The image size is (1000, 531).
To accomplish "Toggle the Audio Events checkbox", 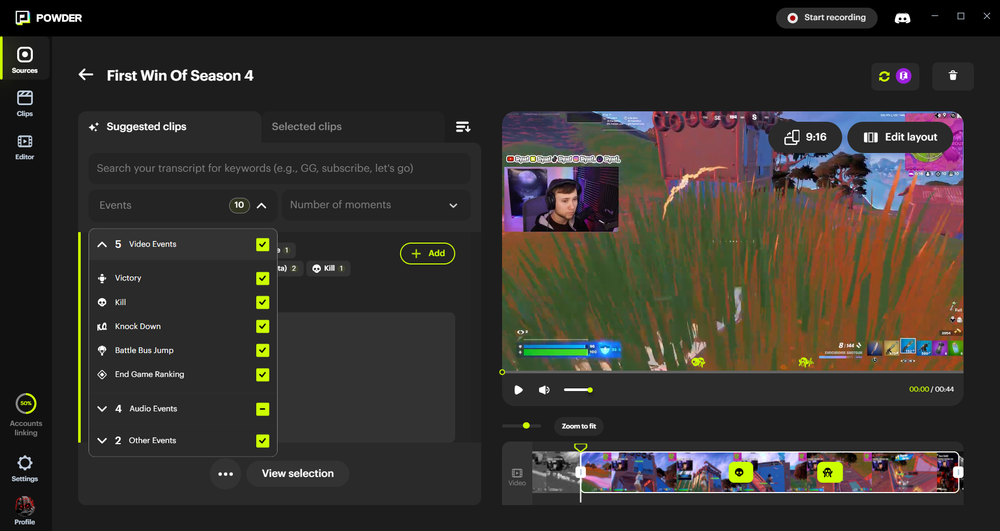I will click(262, 409).
